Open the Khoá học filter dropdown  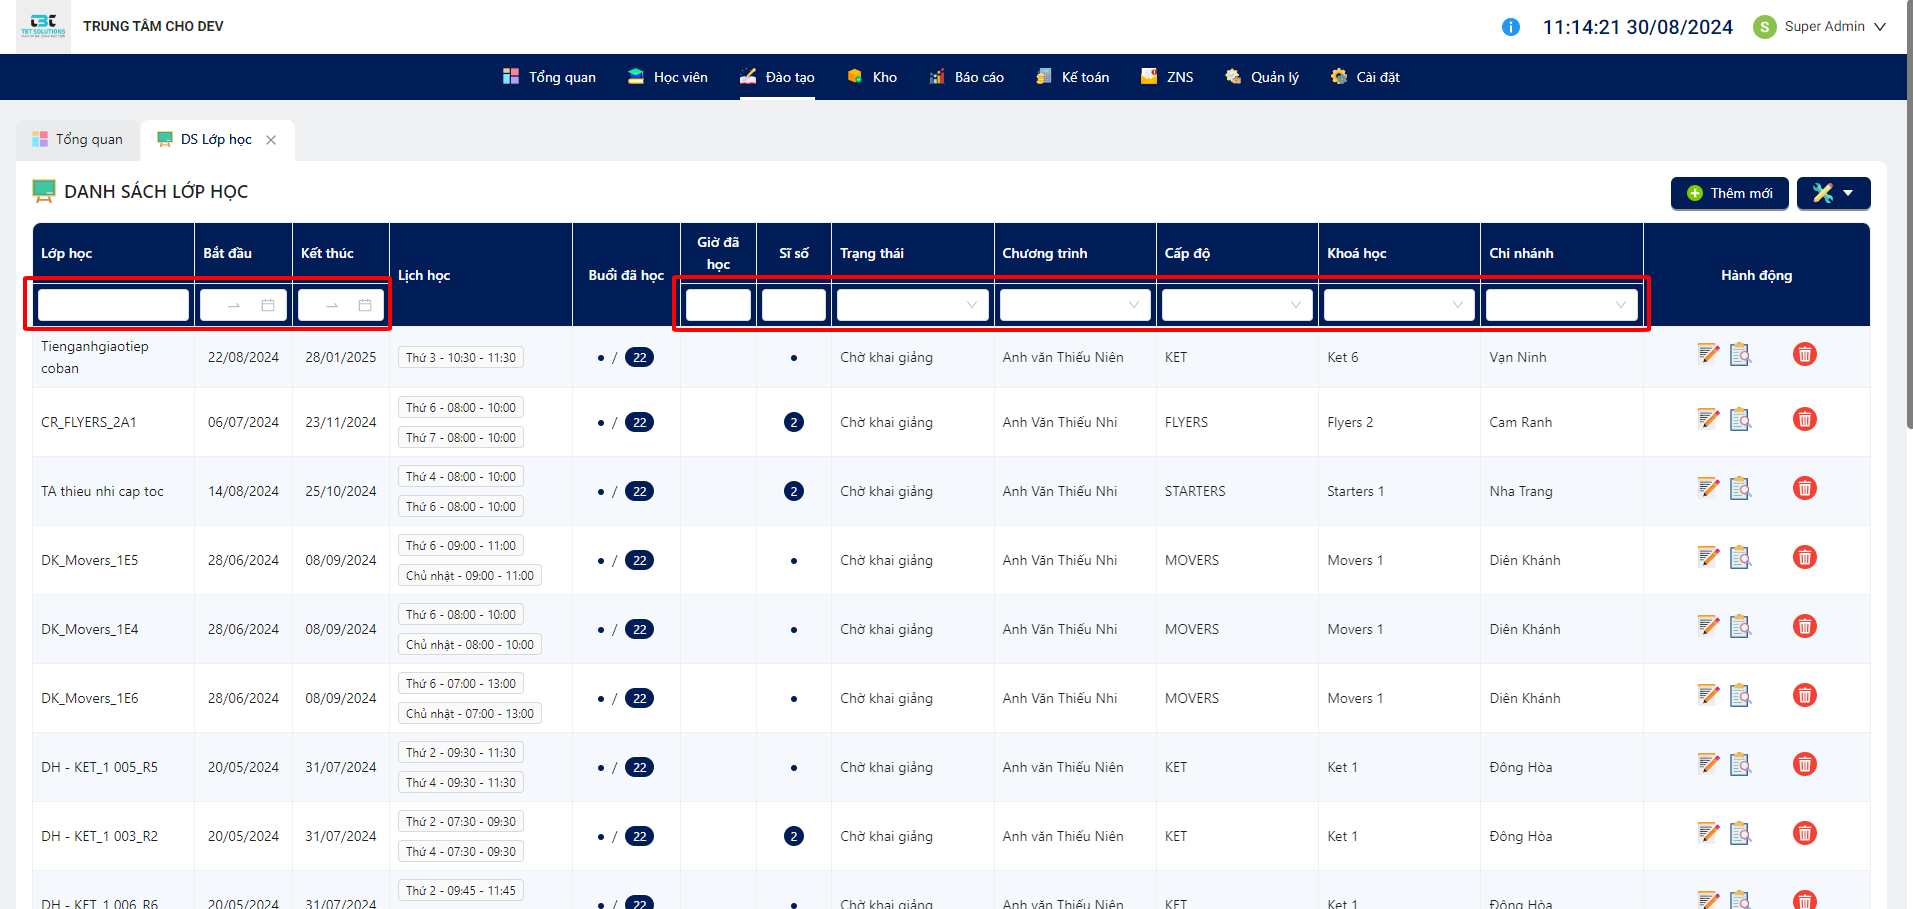click(1399, 305)
